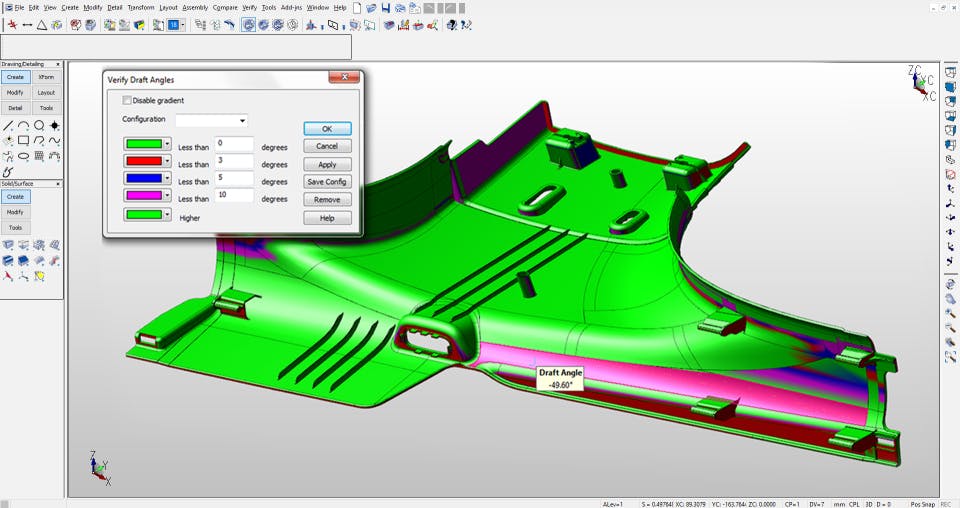Click the New document icon
The image size is (960, 508).
pyautogui.click(x=356, y=8)
